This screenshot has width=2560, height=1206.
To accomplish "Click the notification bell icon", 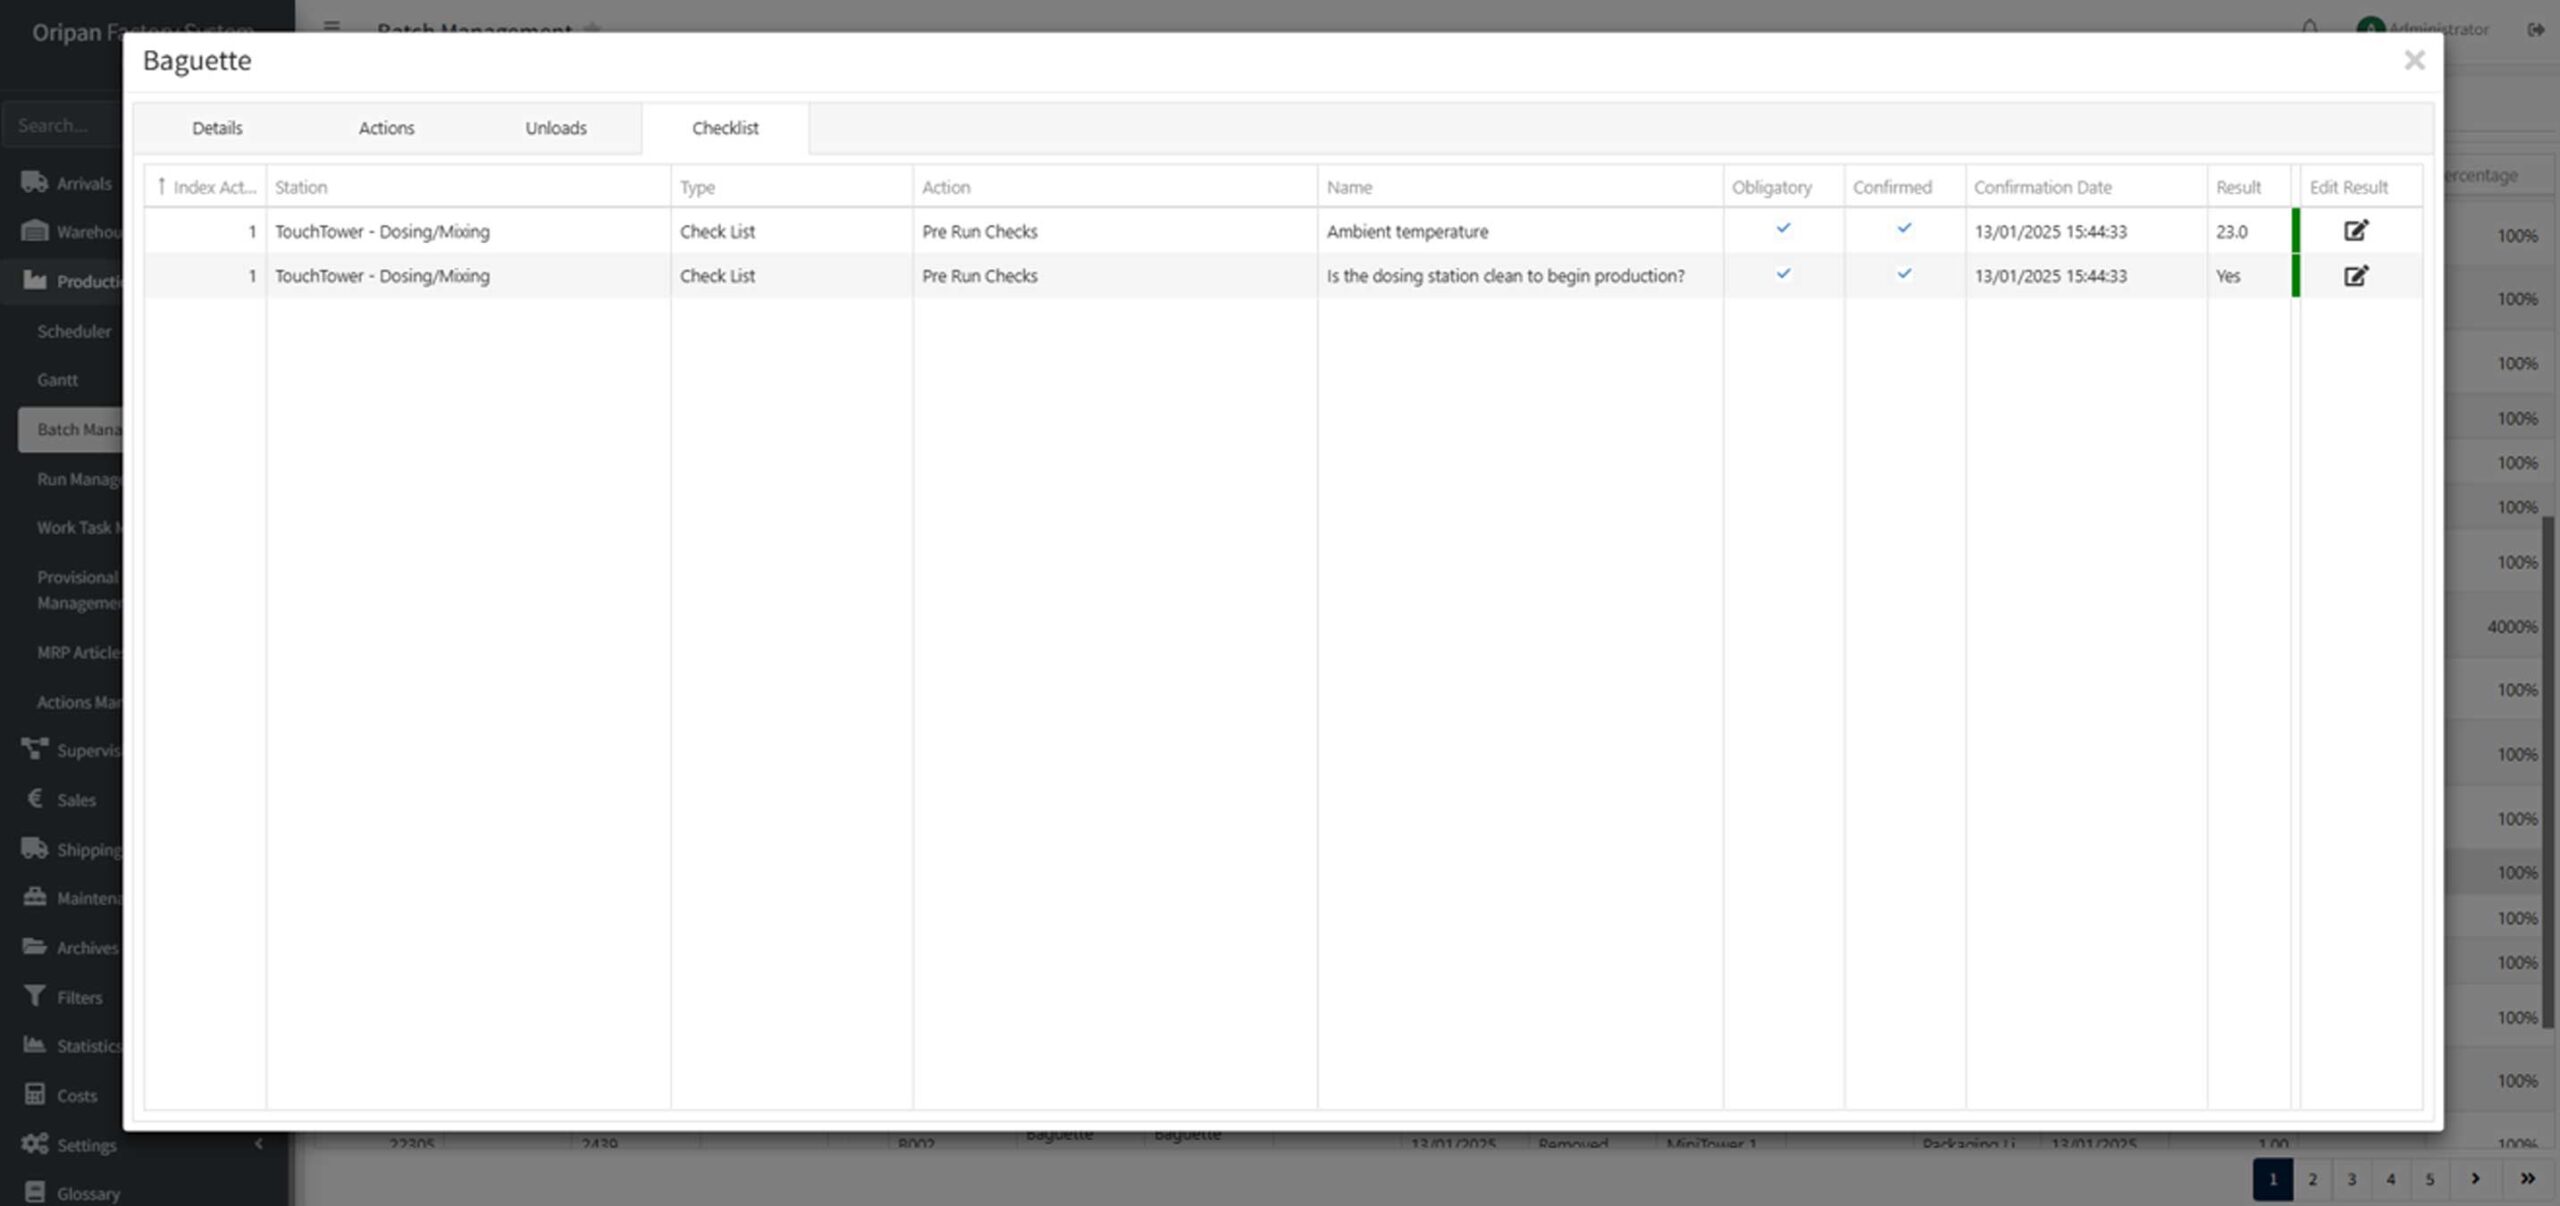I will (x=2309, y=28).
